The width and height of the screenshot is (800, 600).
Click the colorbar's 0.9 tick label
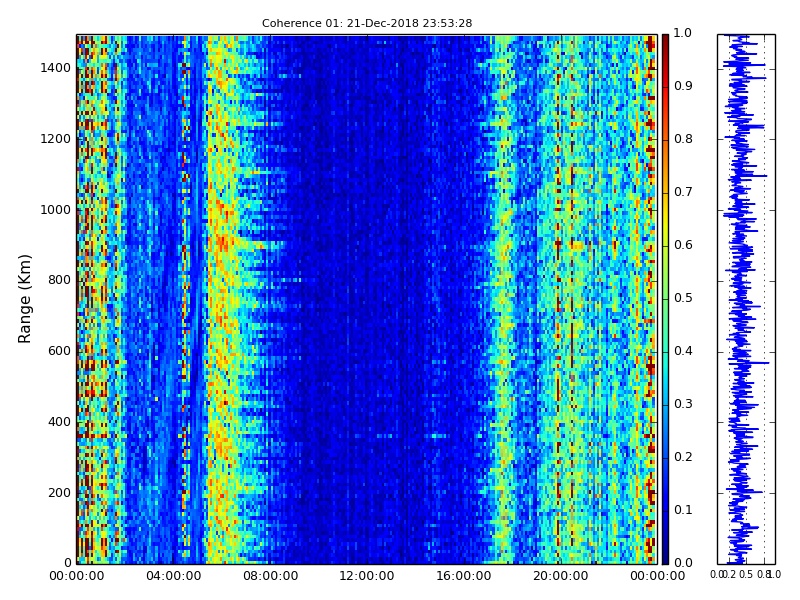tap(683, 86)
